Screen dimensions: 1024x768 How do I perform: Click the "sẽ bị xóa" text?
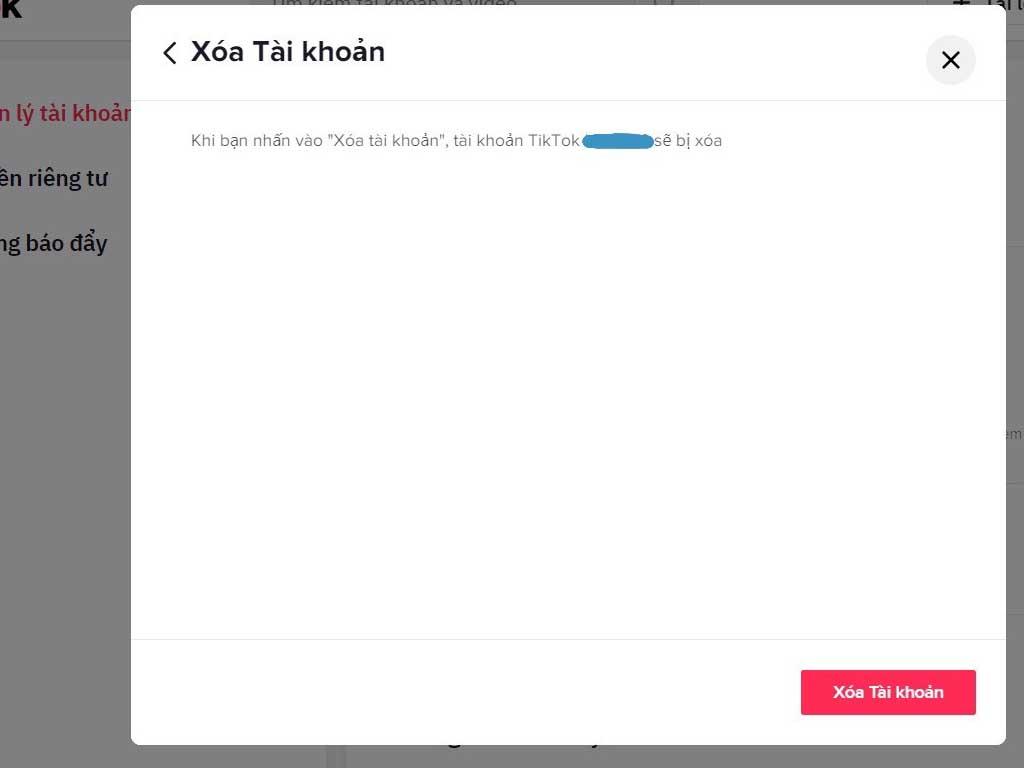[688, 141]
